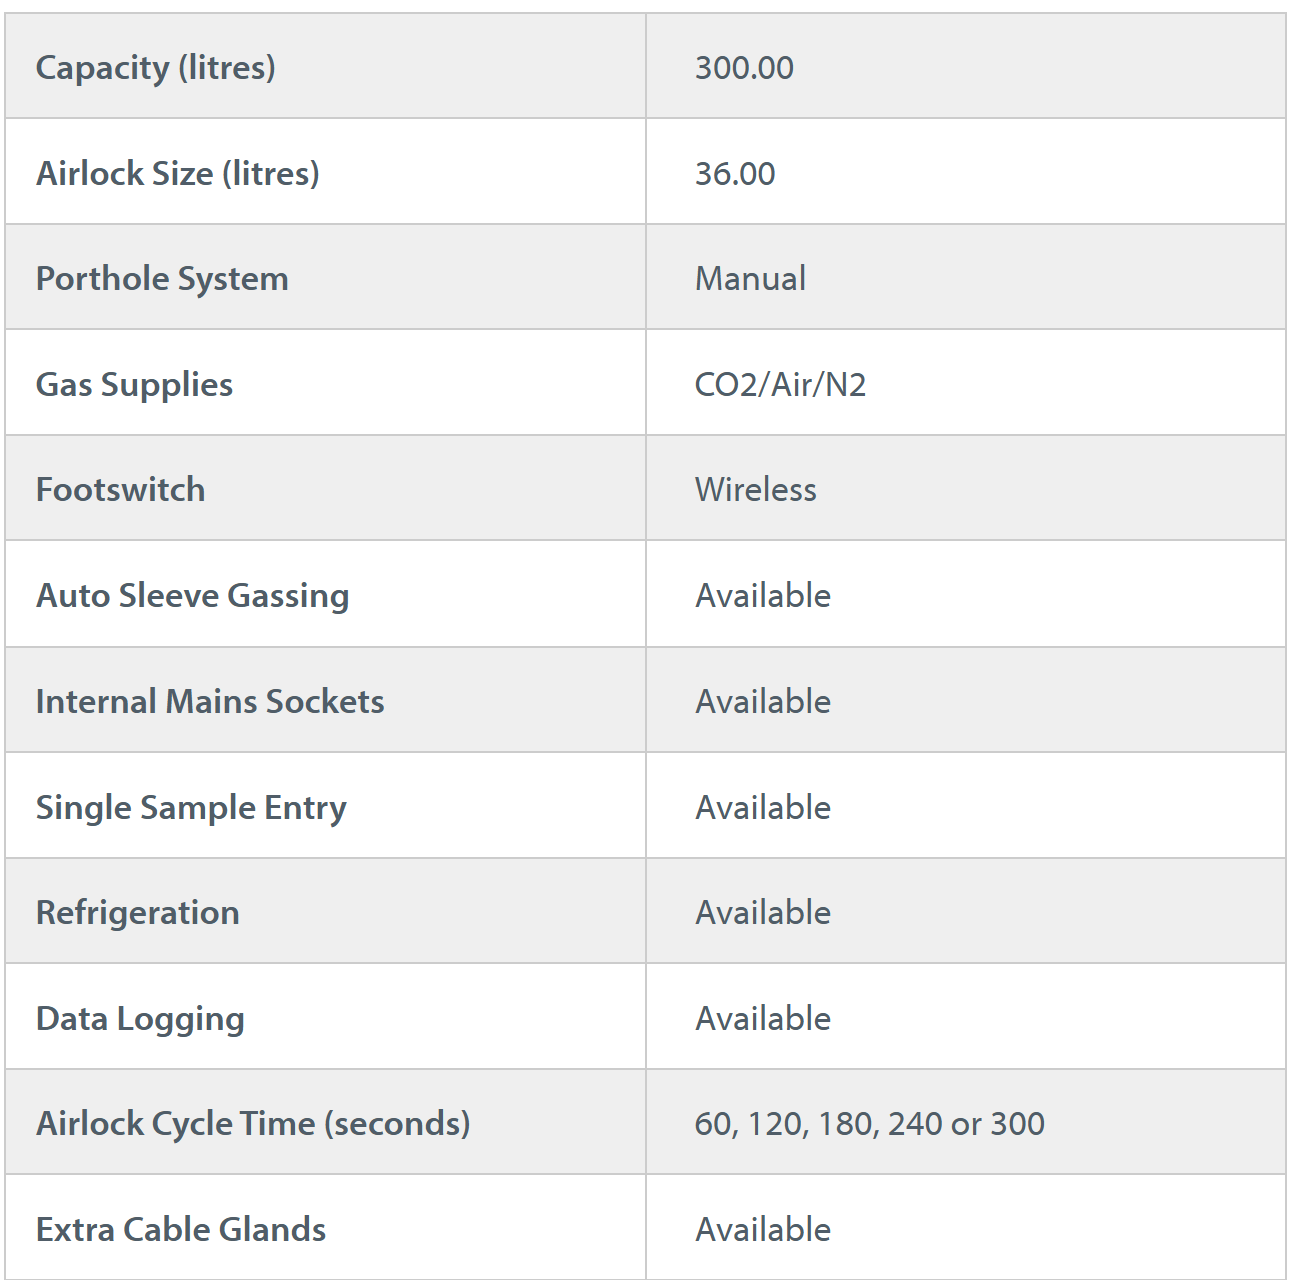Image resolution: width=1292 pixels, height=1280 pixels.
Task: Select the 300.00 capacity value
Action: (744, 68)
